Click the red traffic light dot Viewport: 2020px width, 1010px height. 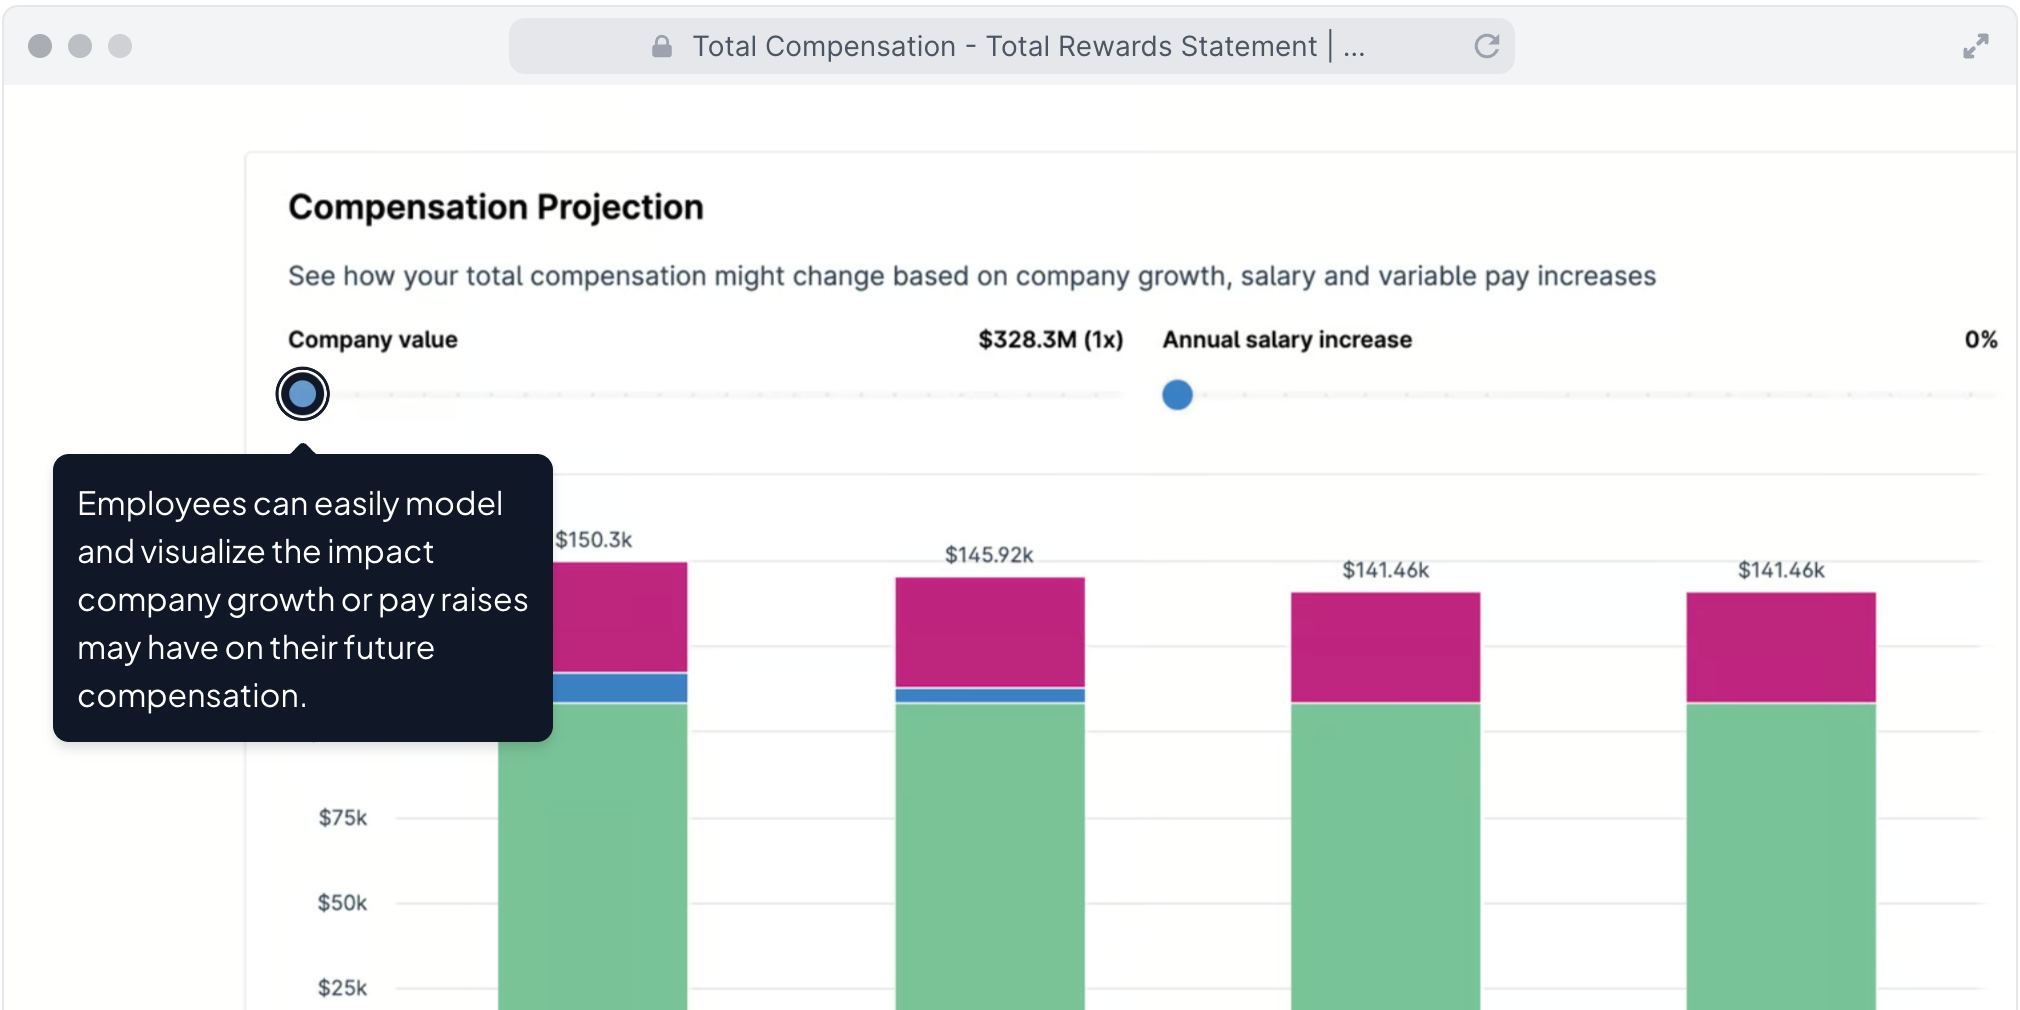pos(40,46)
